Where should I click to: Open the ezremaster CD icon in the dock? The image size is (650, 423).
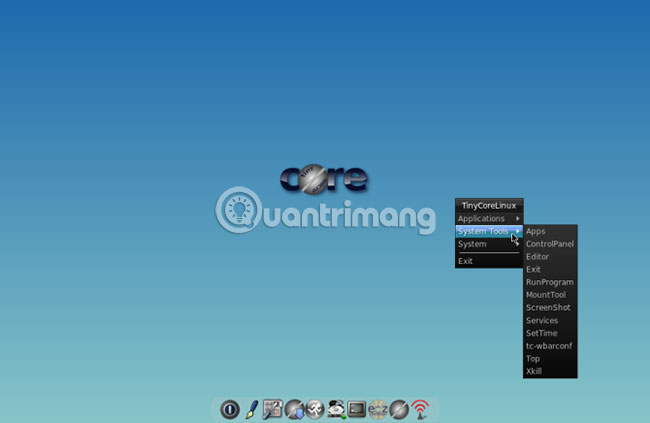[378, 409]
